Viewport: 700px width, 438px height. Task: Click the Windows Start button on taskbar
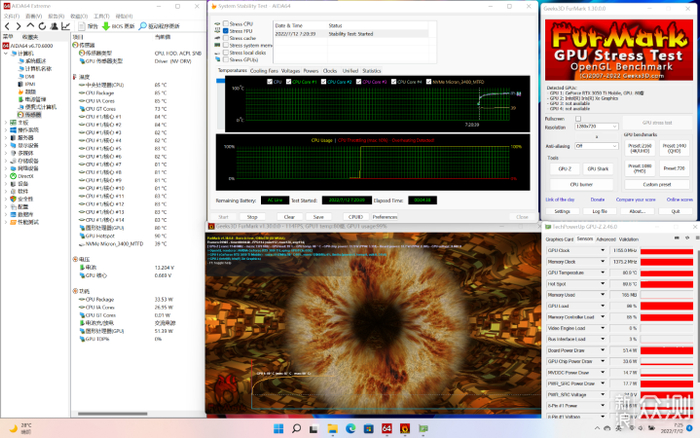280,428
